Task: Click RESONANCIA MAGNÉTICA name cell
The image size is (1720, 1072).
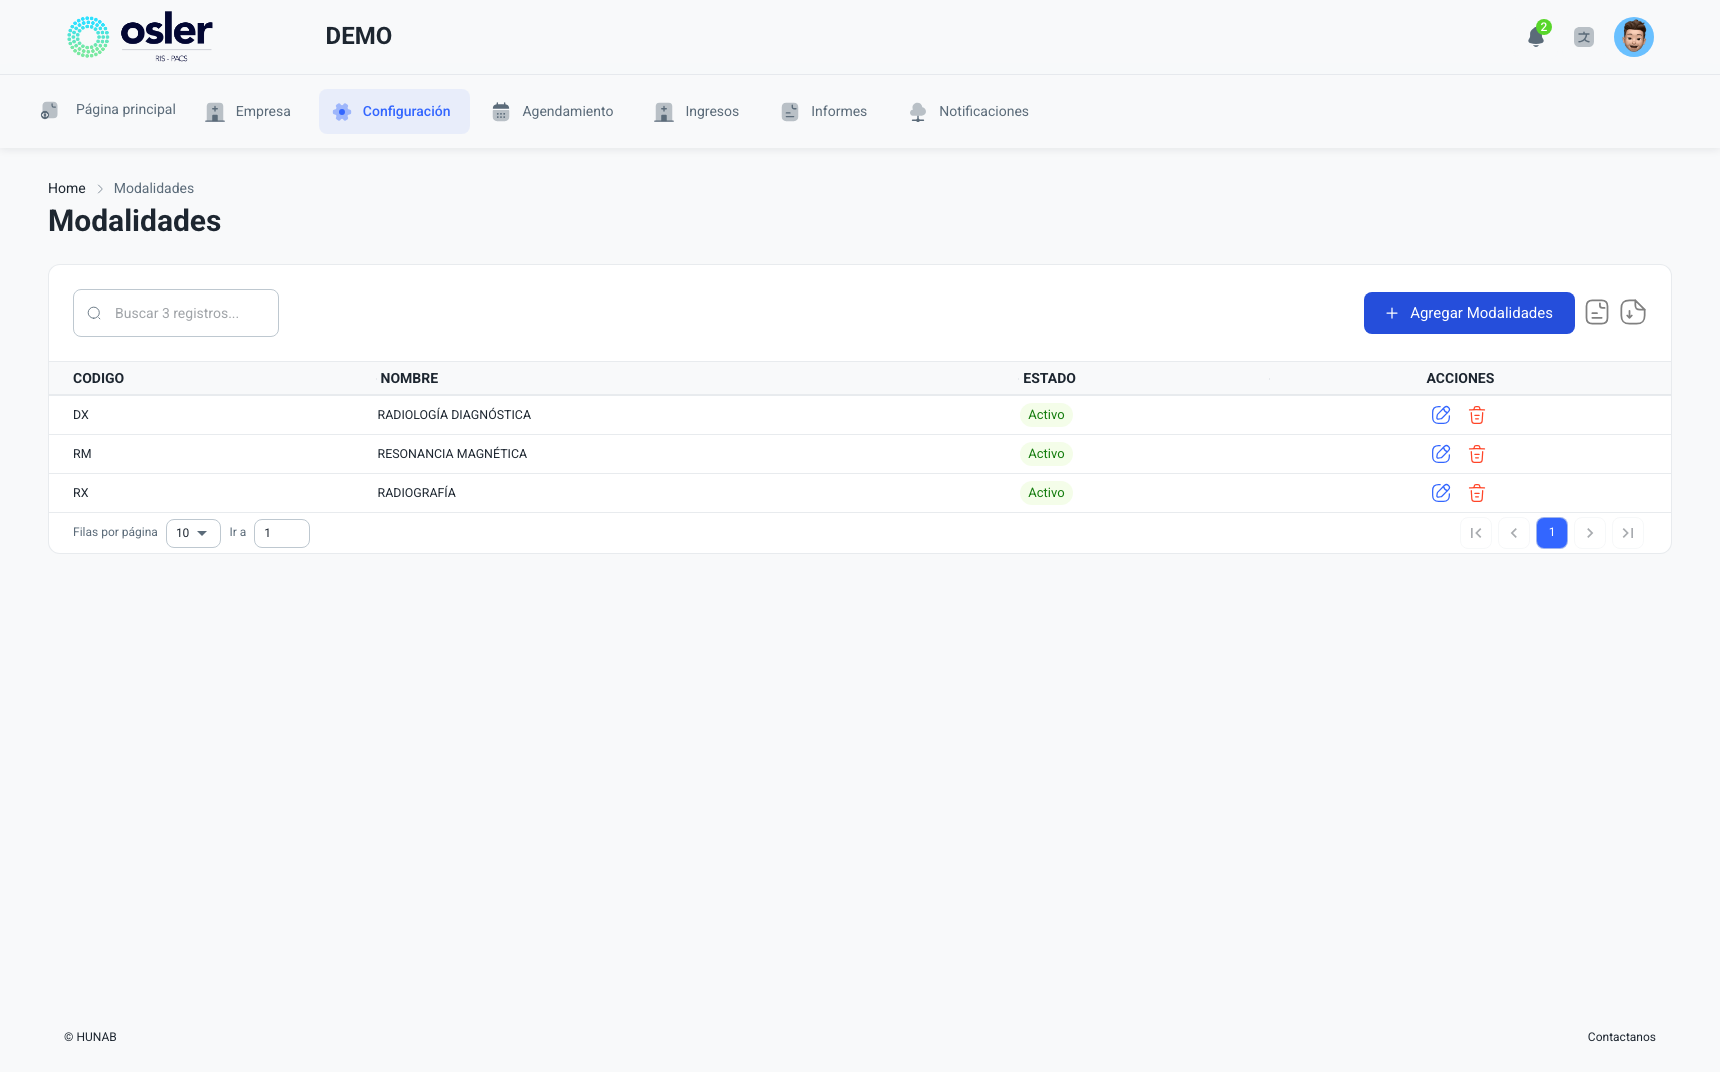Action: click(x=452, y=454)
